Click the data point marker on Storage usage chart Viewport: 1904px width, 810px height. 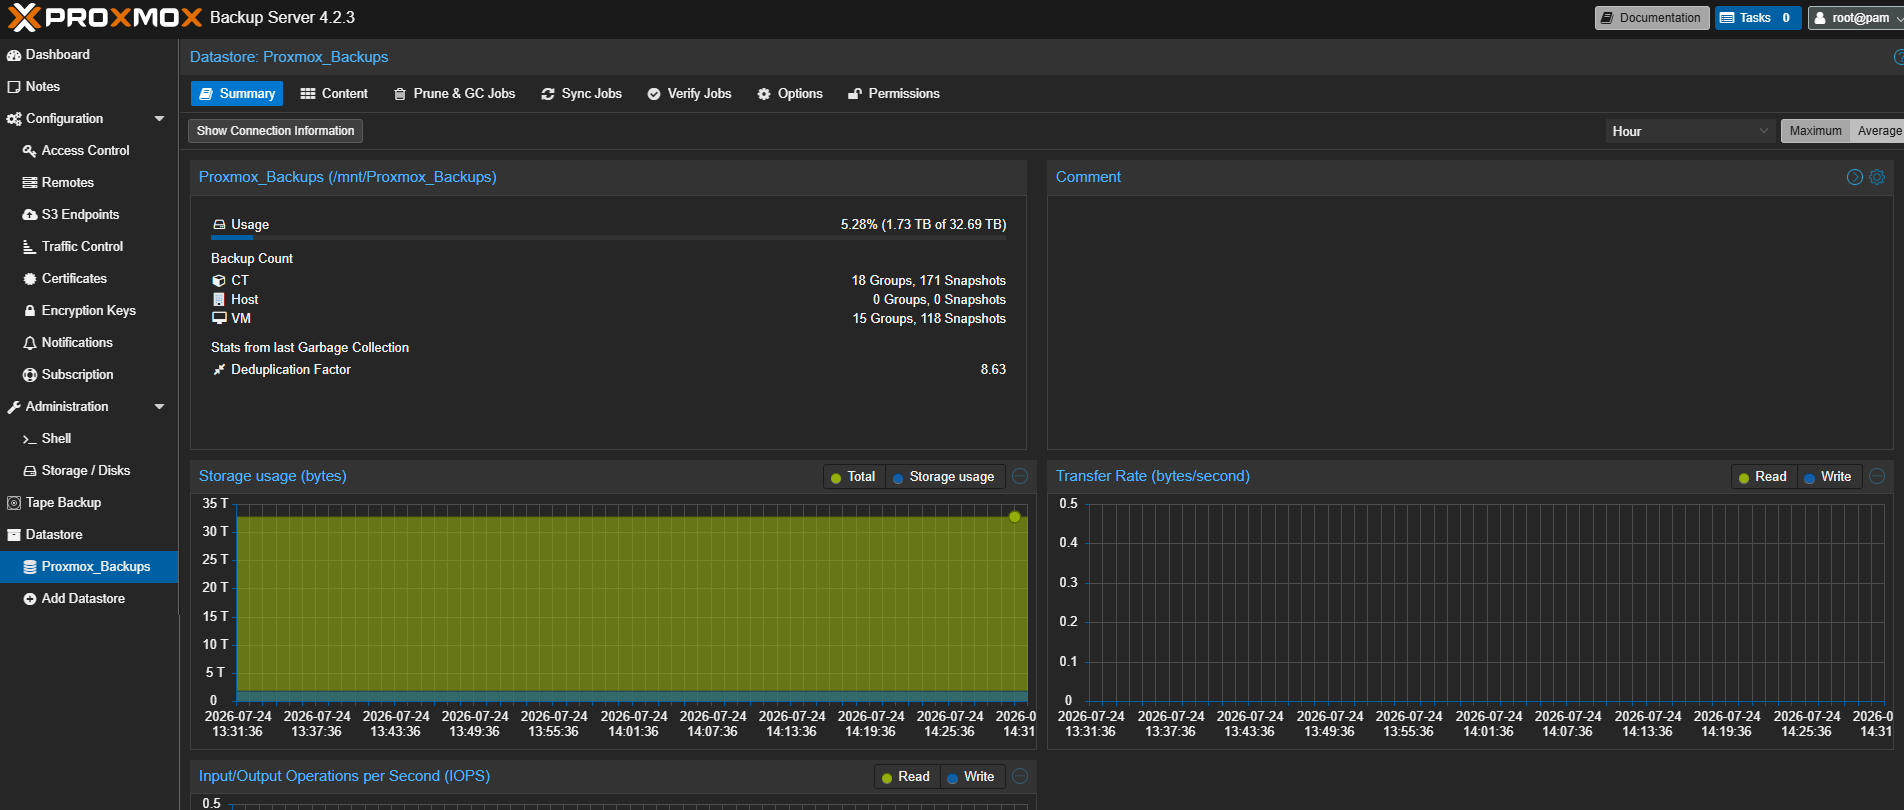point(1015,517)
